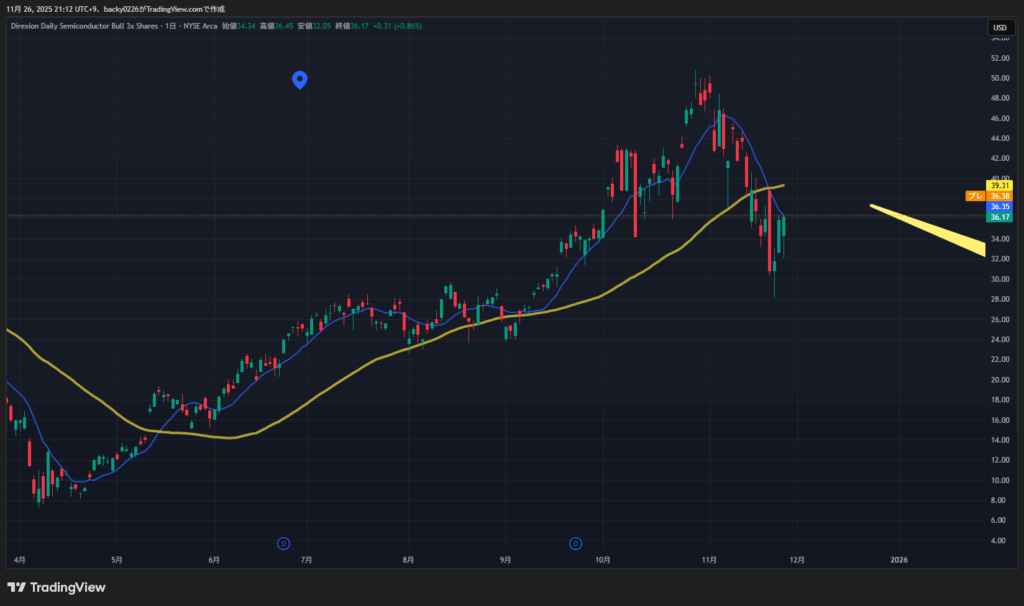Image resolution: width=1024 pixels, height=606 pixels.
Task: Select the green 36.17 last price label
Action: point(999,217)
